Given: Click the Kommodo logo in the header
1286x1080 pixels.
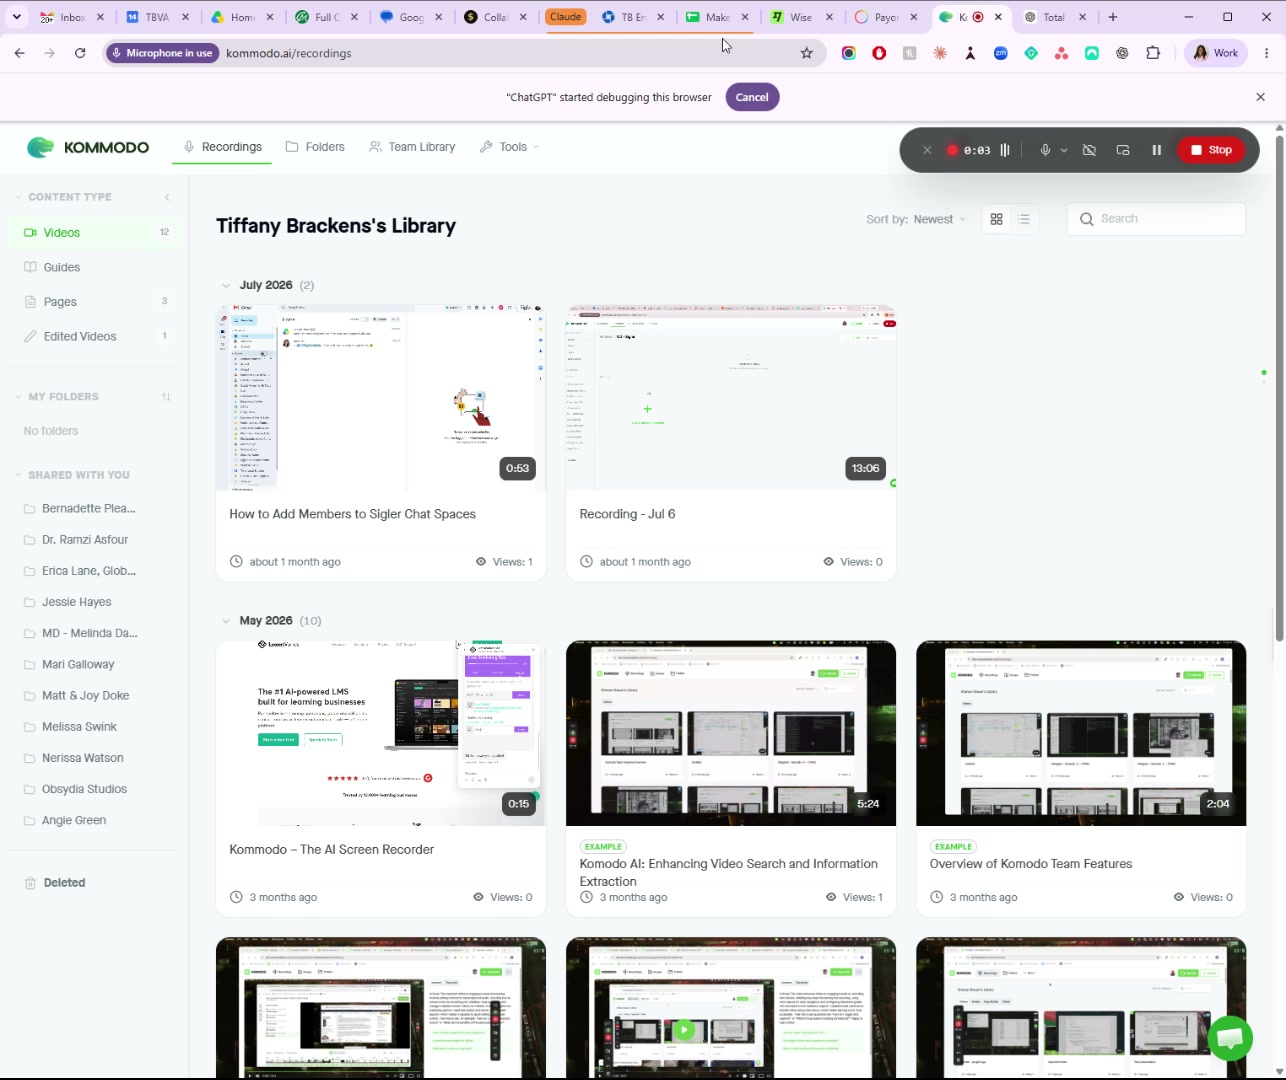Looking at the screenshot, I should [x=88, y=148].
